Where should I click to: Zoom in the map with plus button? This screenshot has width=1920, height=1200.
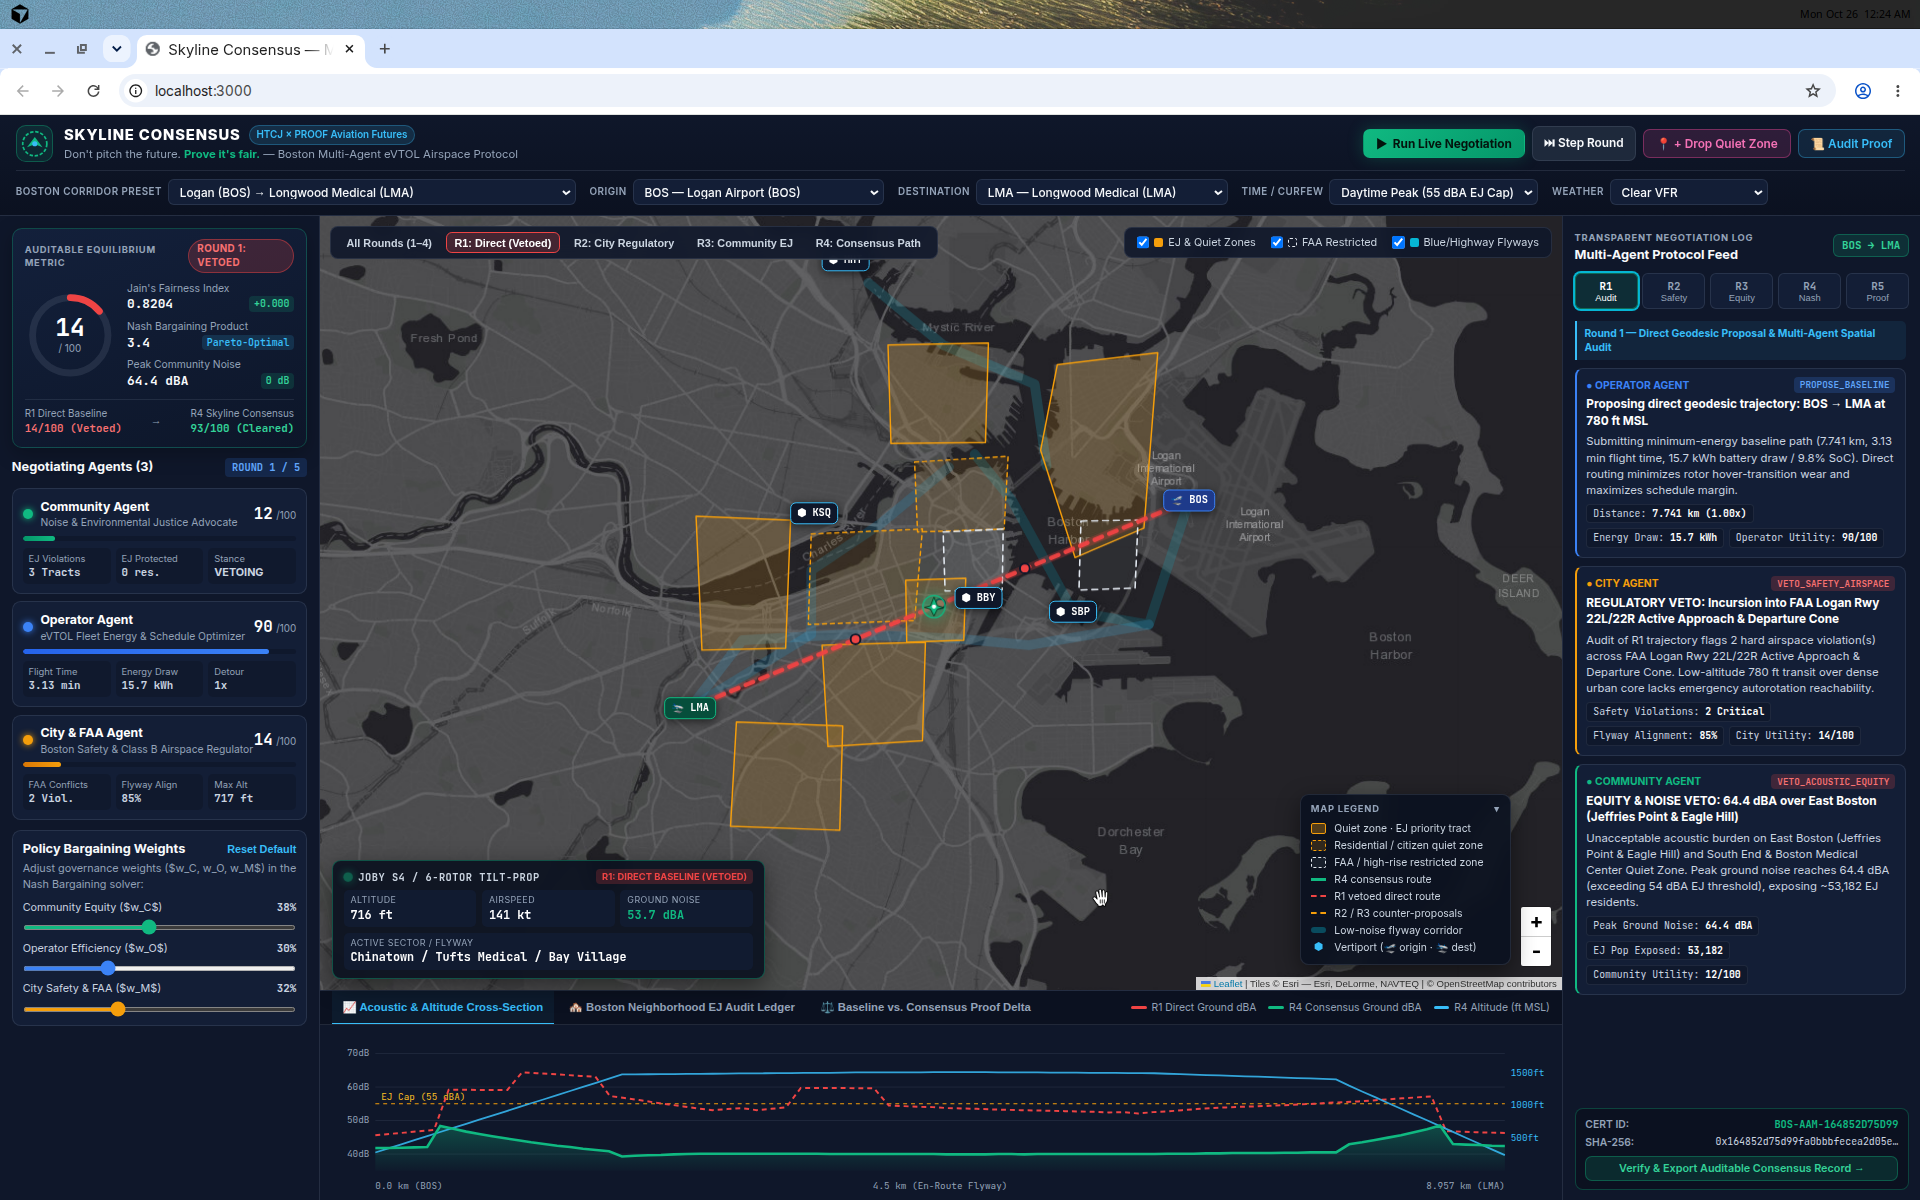coord(1536,922)
